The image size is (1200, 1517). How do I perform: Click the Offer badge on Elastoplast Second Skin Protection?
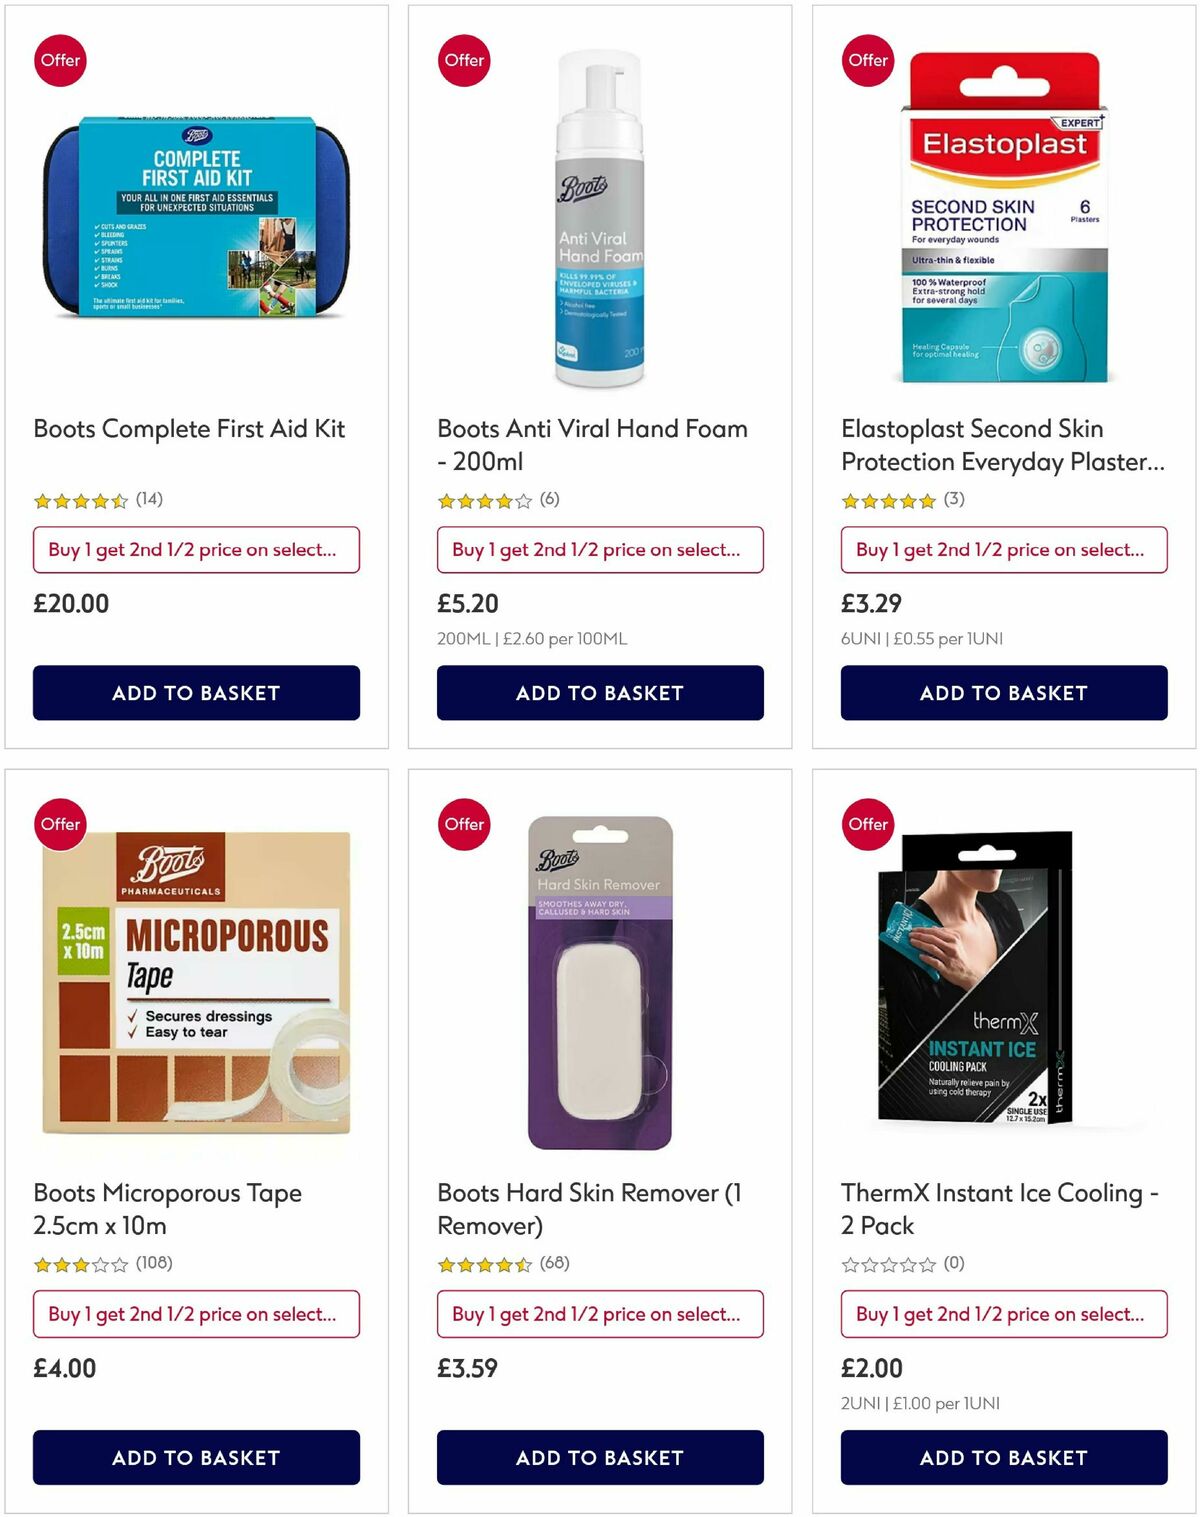(868, 60)
